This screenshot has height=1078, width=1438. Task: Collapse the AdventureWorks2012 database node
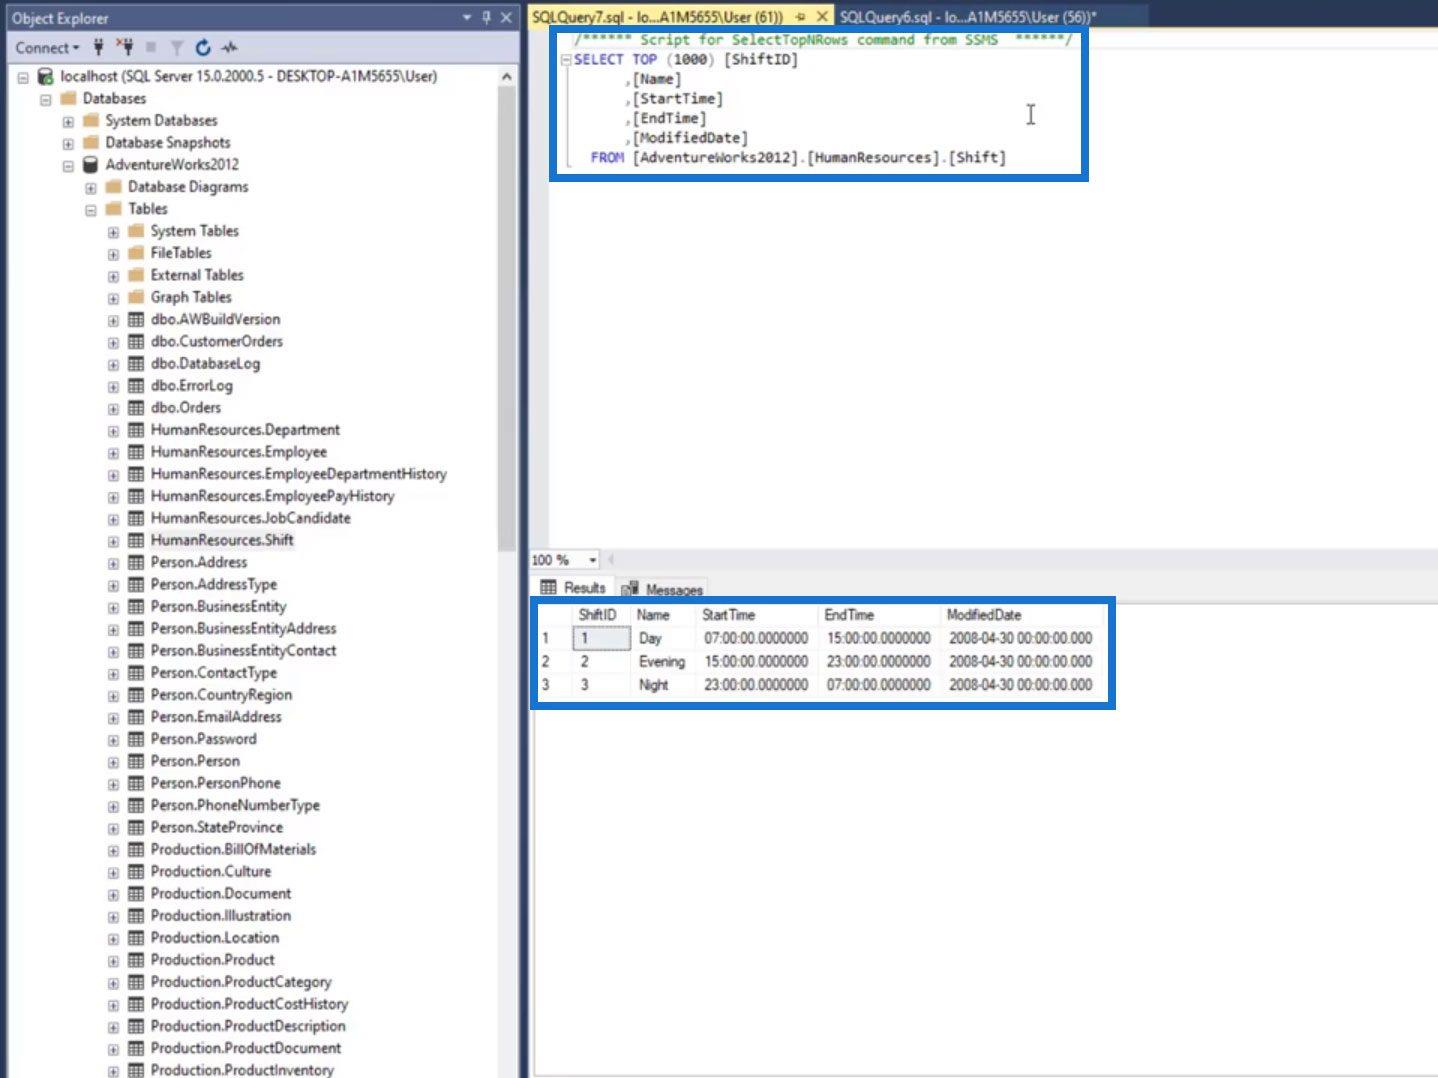(68, 166)
